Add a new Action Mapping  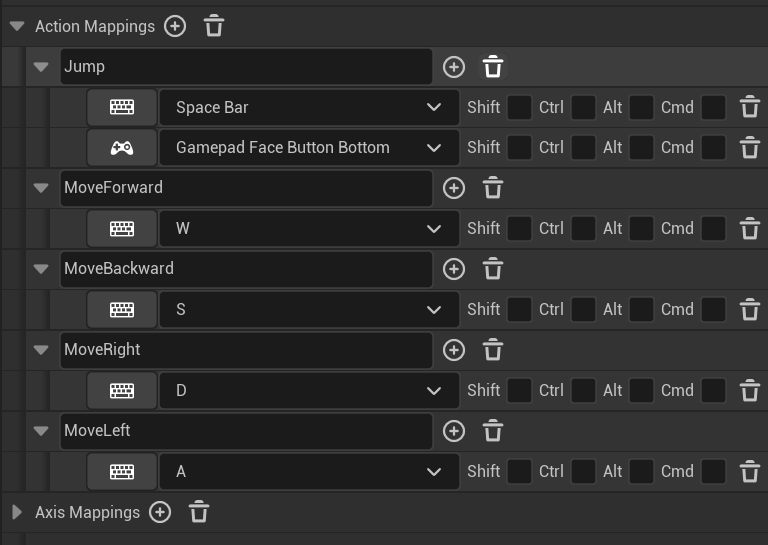[x=175, y=26]
